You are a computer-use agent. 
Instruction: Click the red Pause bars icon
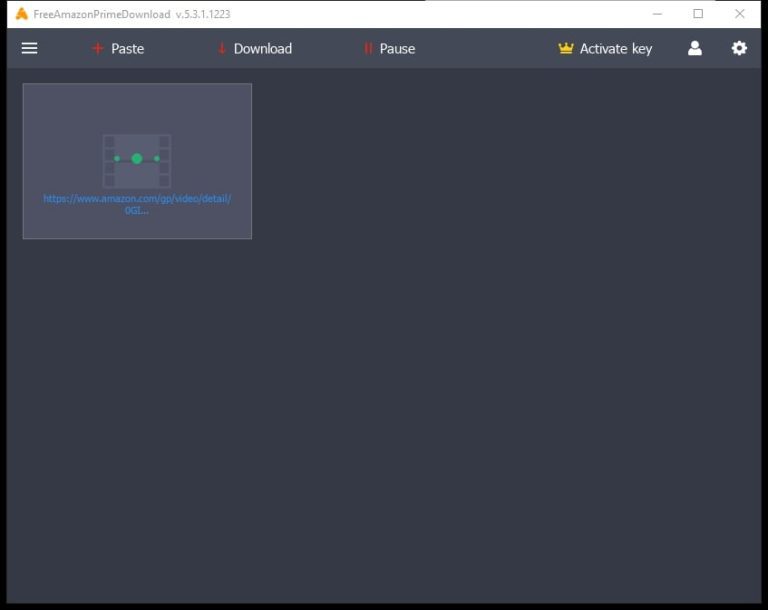[368, 48]
